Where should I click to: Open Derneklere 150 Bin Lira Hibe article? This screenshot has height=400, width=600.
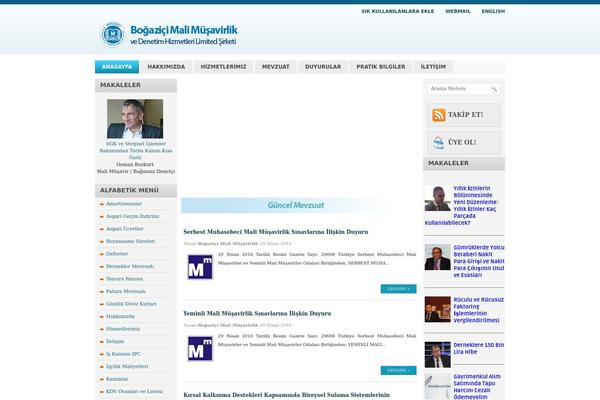tap(479, 348)
